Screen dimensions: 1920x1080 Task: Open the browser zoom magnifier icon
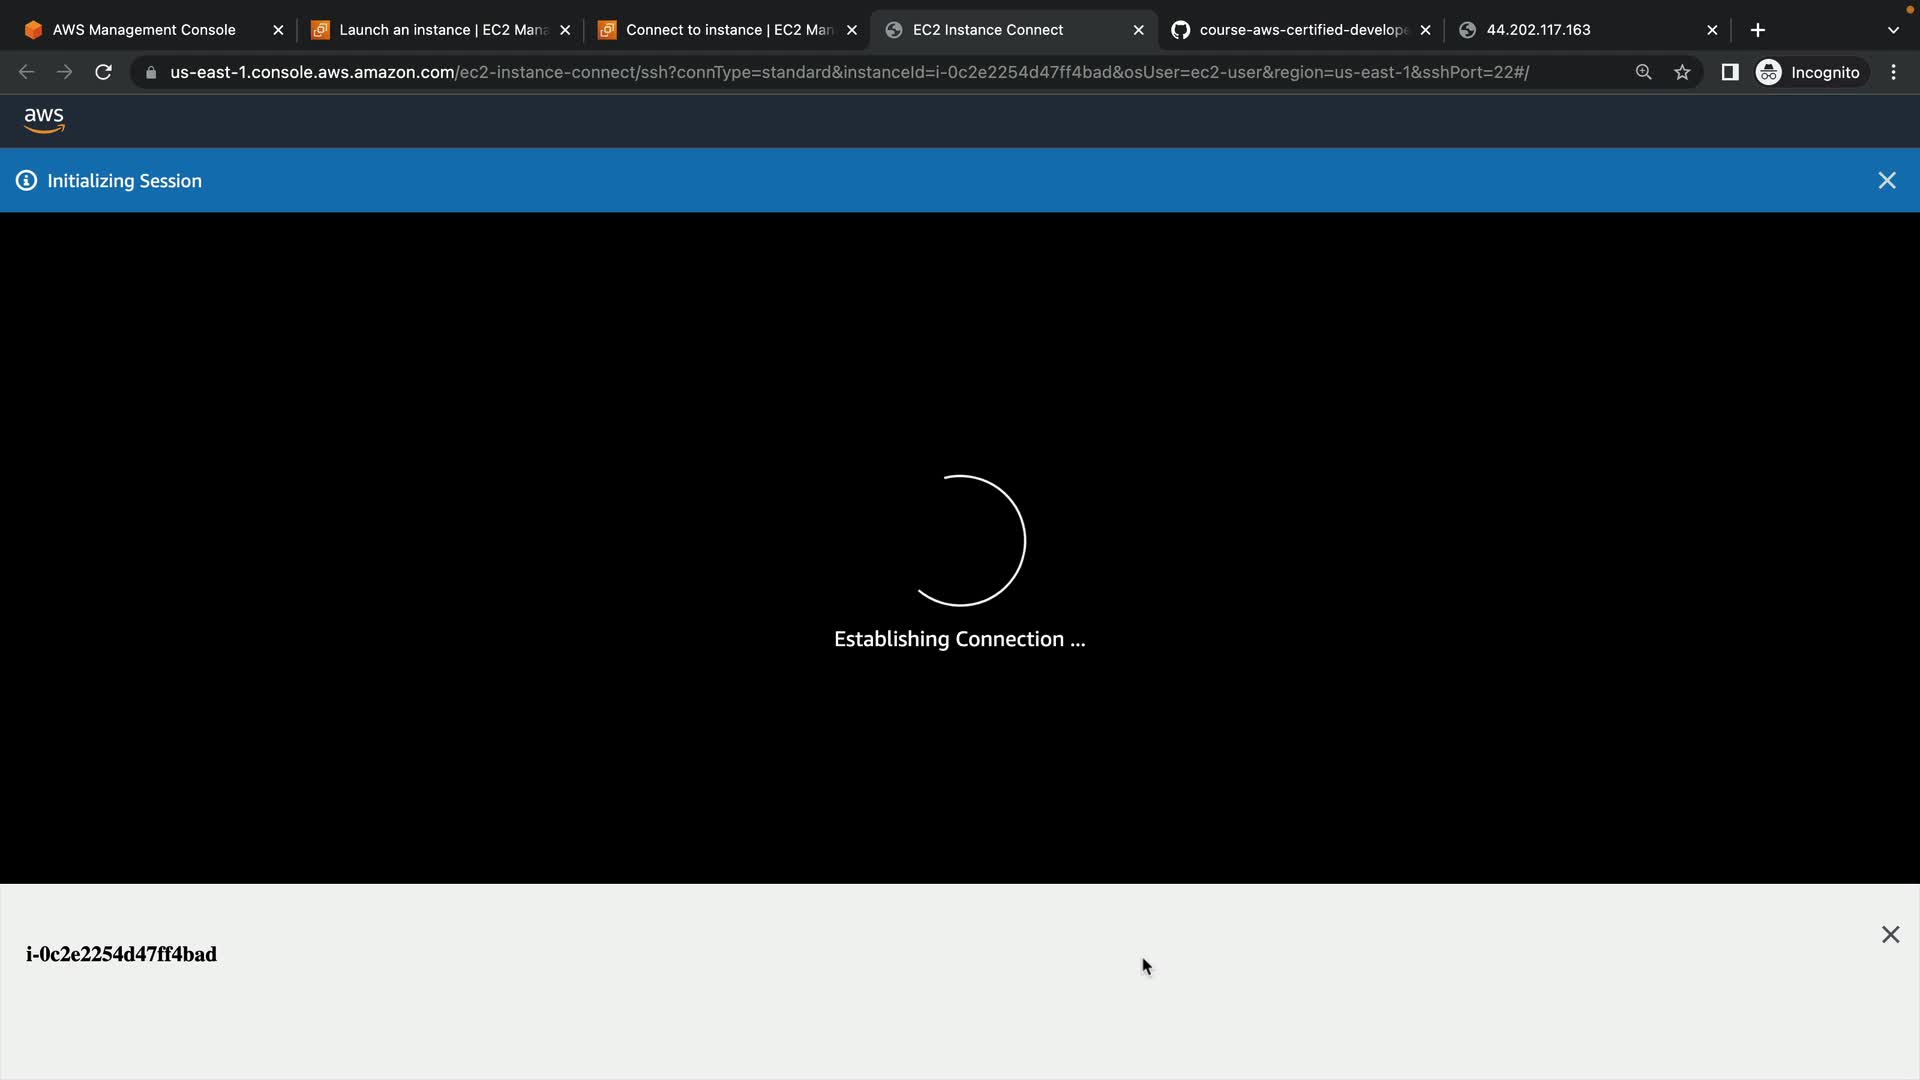(x=1643, y=72)
